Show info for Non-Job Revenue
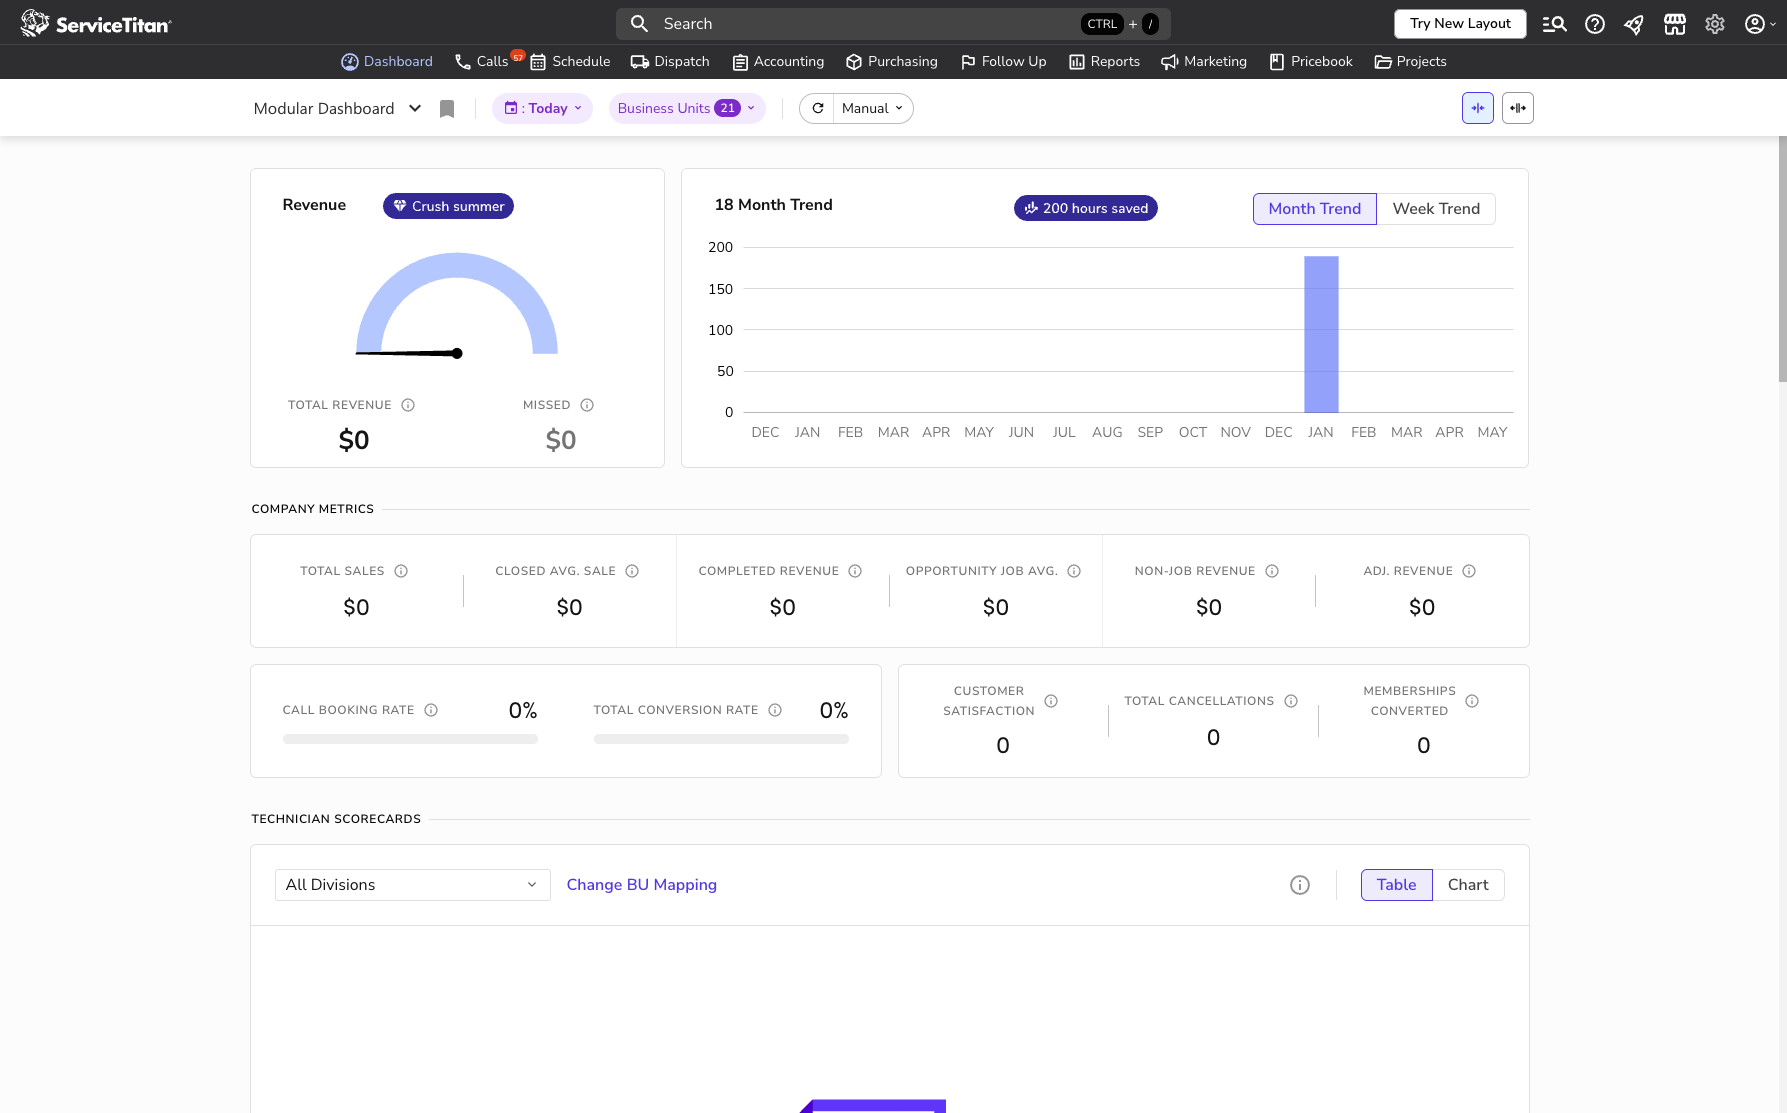Viewport: 1787px width, 1113px height. 1272,571
